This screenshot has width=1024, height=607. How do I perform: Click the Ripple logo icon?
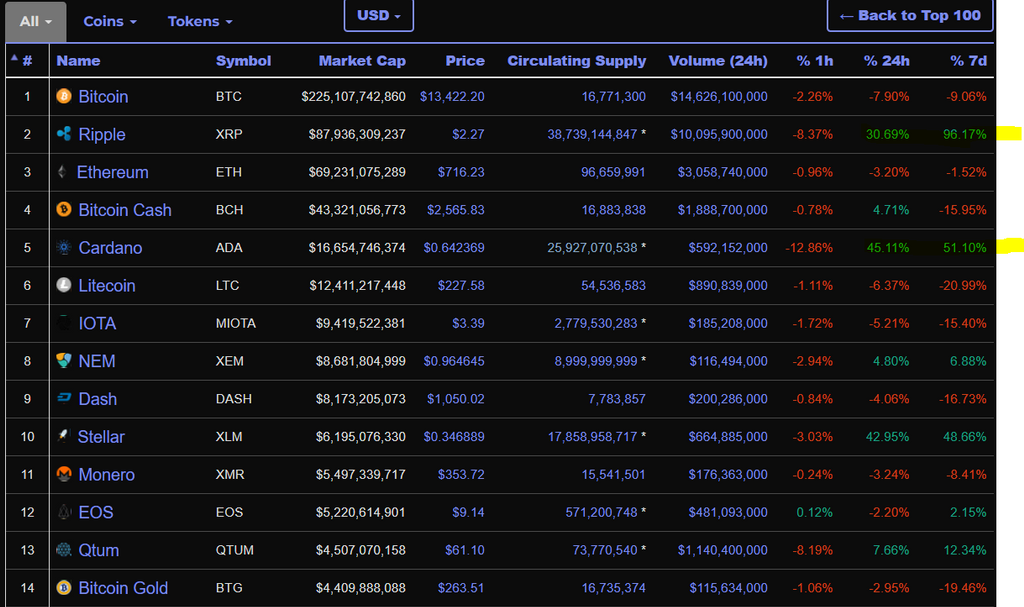(63, 134)
